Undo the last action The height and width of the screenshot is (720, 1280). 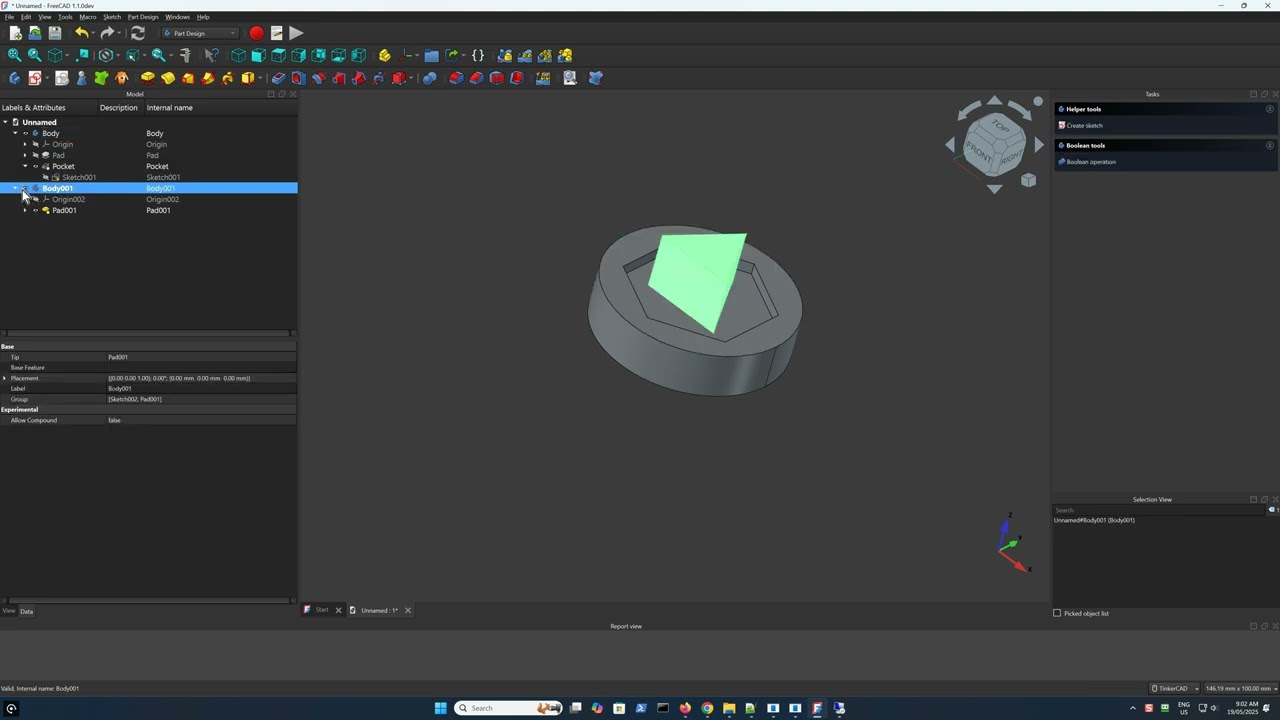click(x=81, y=33)
